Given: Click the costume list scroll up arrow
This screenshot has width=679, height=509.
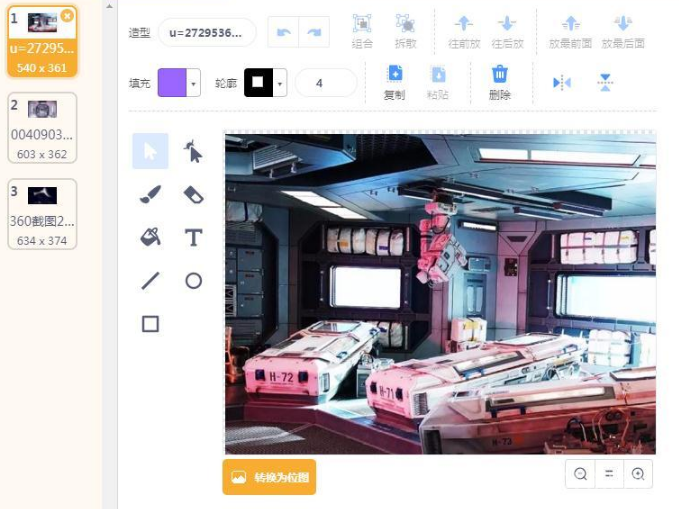Looking at the screenshot, I should tap(110, 6).
